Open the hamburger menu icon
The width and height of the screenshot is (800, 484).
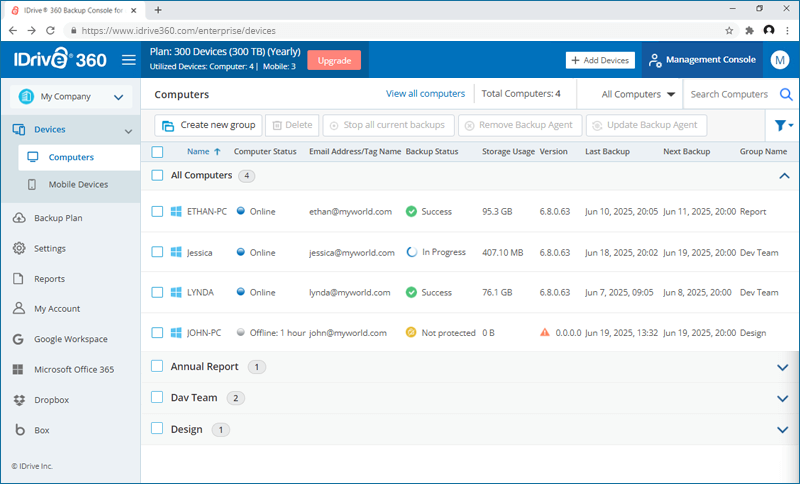[128, 60]
